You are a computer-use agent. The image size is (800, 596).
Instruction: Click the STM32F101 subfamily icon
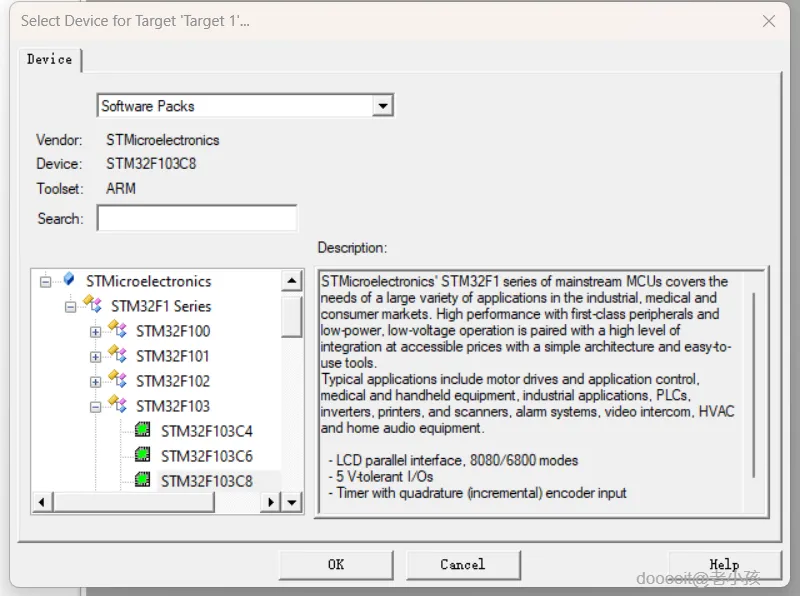coord(118,354)
